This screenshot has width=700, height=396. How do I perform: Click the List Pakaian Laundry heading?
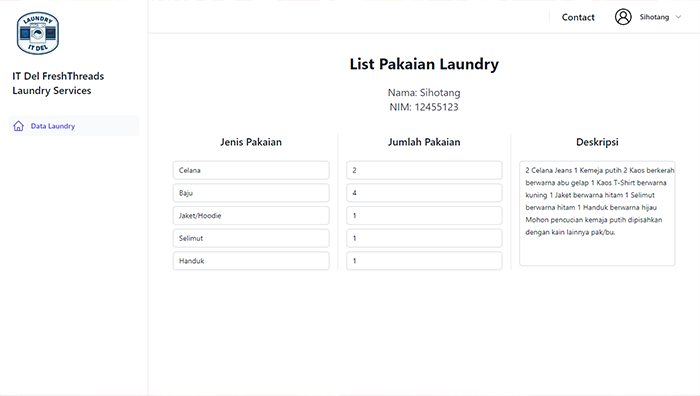pyautogui.click(x=424, y=64)
